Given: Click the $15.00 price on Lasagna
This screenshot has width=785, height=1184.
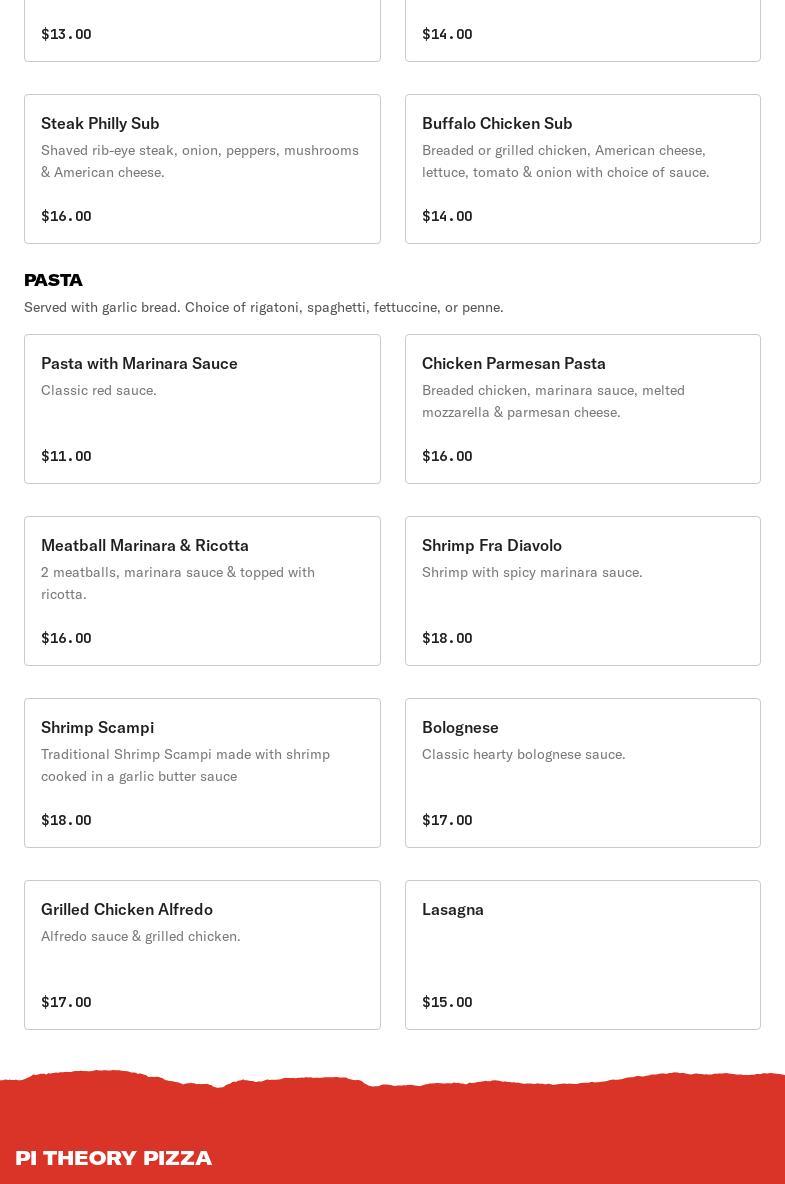Looking at the screenshot, I should point(447,1002).
